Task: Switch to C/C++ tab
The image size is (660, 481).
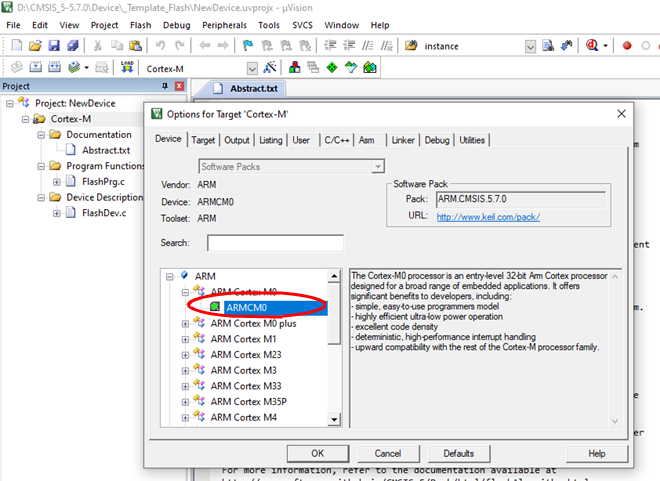Action: point(337,140)
